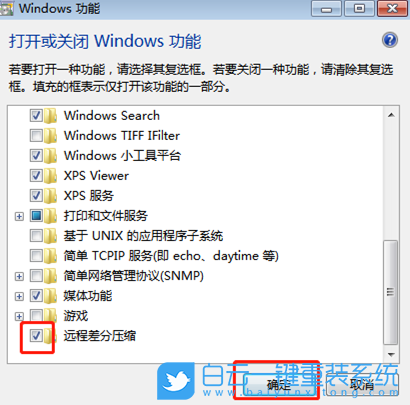The image size is (410, 405).
Task: Expand the 简单网络管理协议(SNMP) node
Action: (x=19, y=276)
